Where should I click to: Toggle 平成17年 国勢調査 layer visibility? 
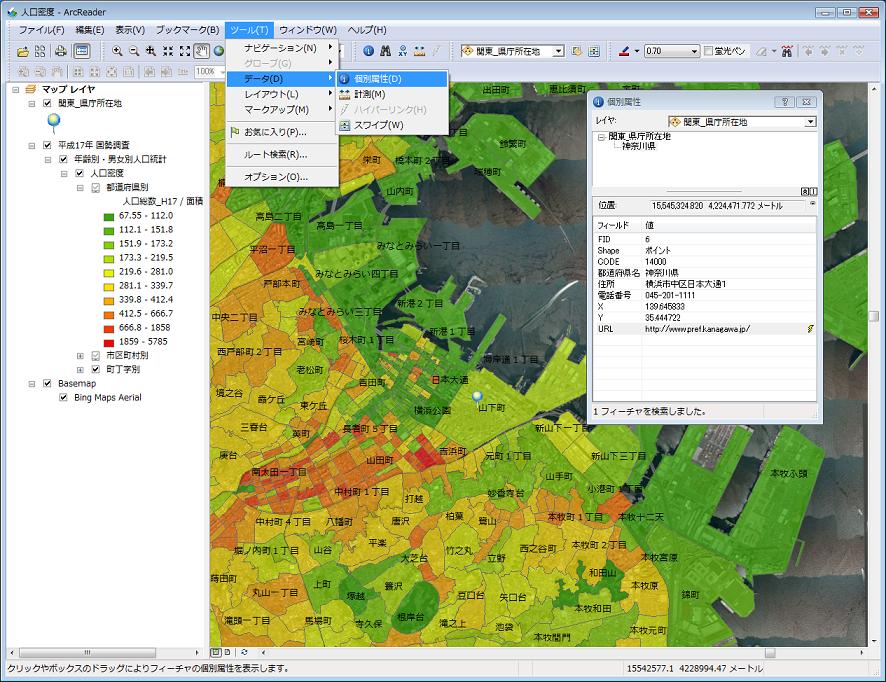pyautogui.click(x=47, y=145)
